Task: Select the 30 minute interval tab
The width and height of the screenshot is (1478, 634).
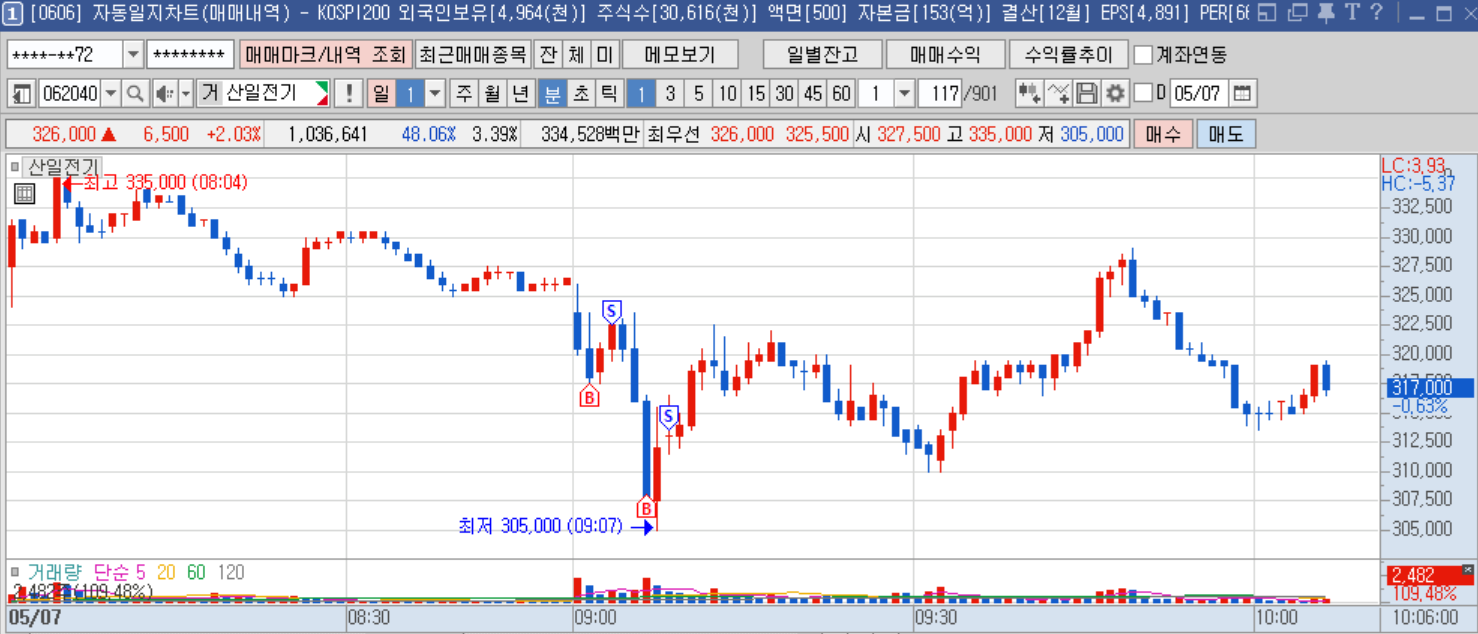Action: (784, 94)
